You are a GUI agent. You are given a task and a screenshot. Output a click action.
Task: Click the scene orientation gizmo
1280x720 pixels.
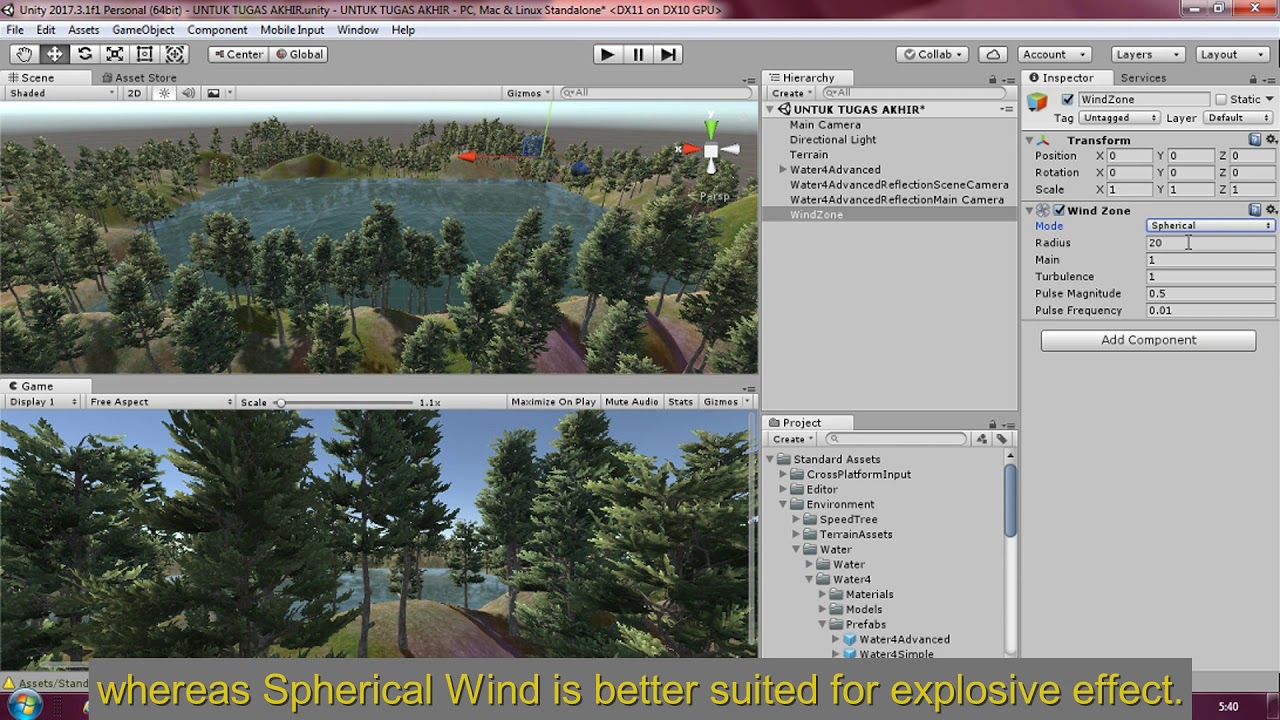tap(709, 151)
